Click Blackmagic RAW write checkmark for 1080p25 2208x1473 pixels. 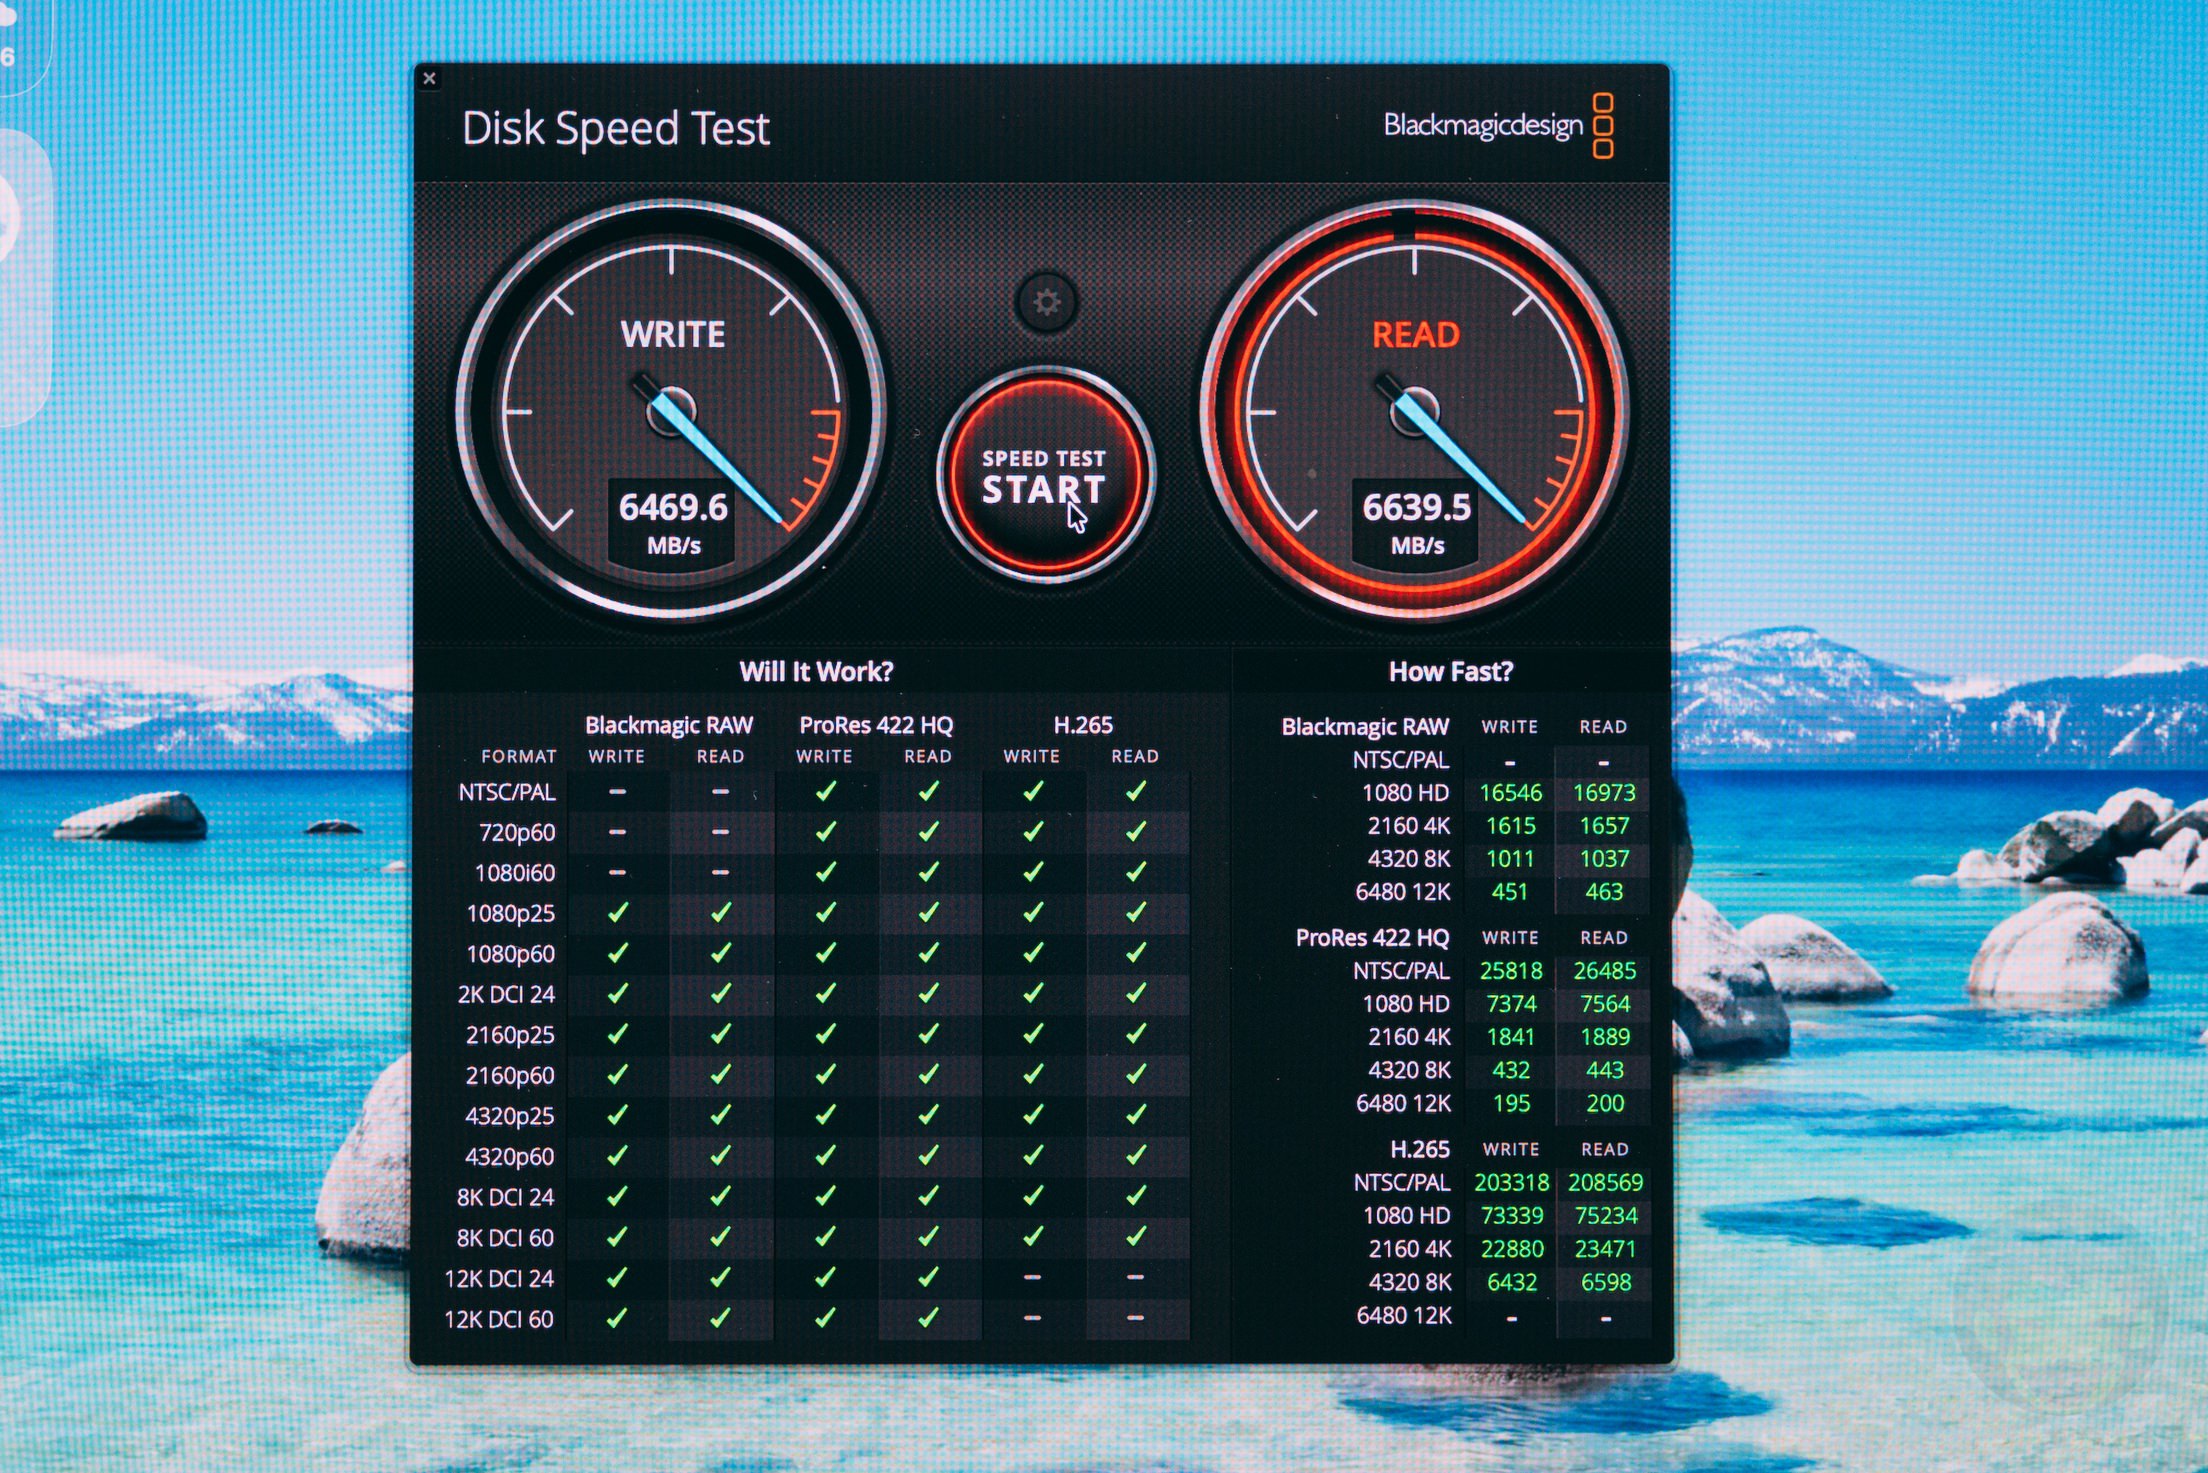618,913
